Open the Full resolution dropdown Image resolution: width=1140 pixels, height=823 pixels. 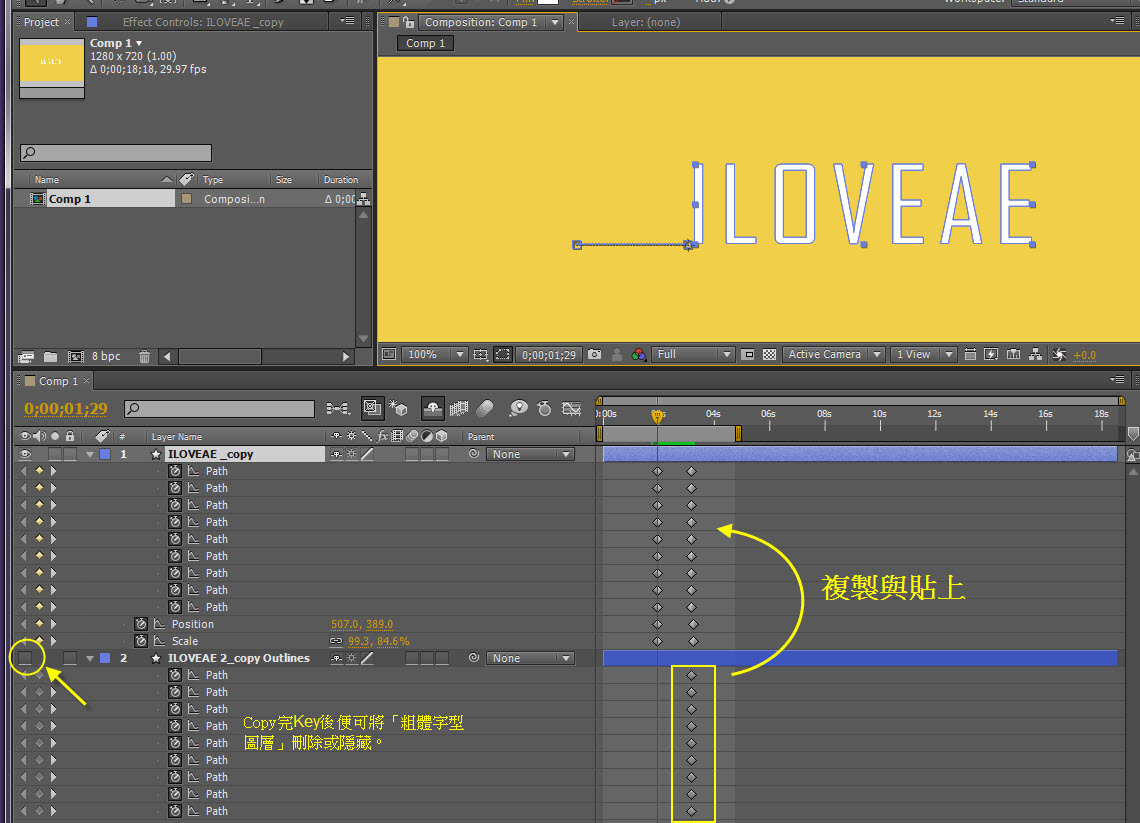pos(693,355)
